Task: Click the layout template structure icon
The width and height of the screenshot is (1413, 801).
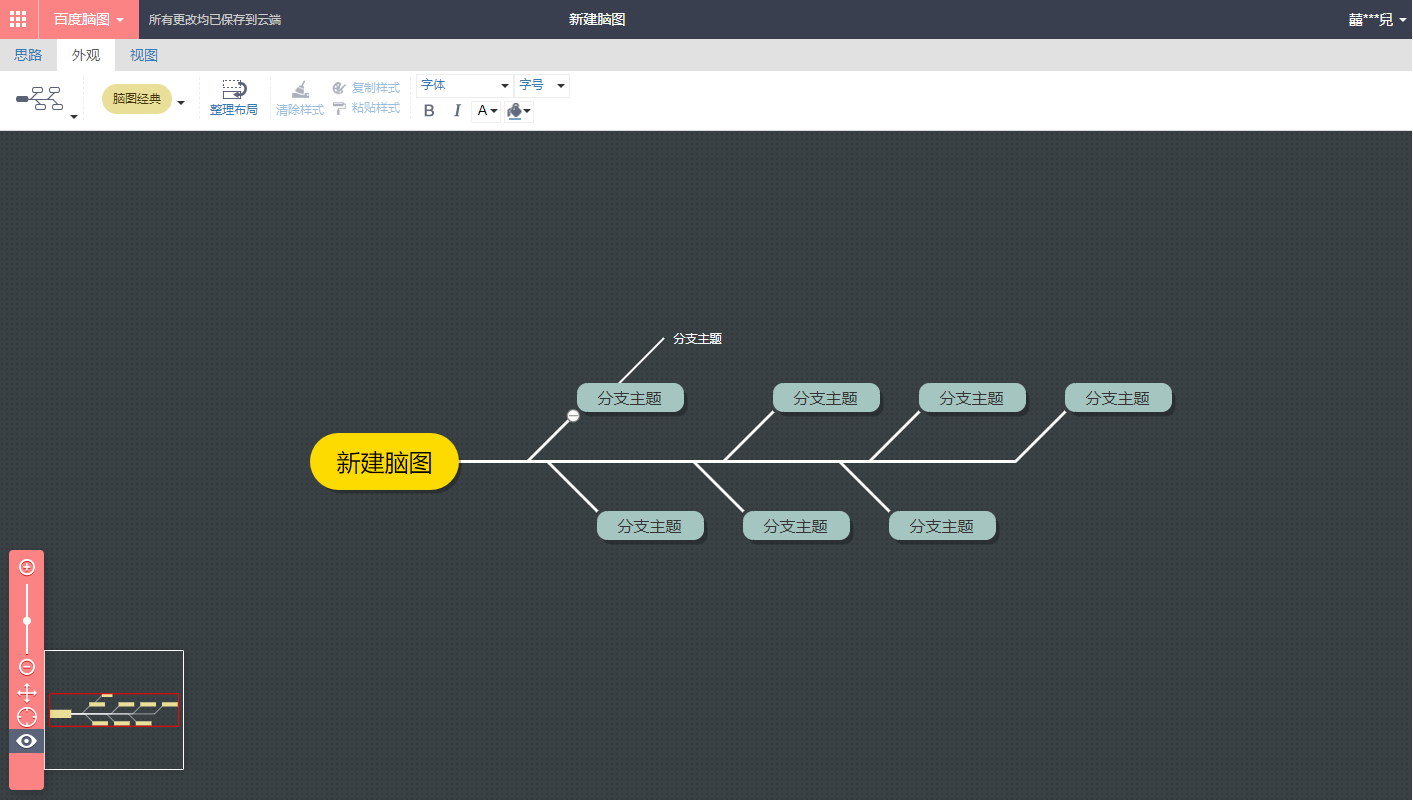Action: point(40,98)
